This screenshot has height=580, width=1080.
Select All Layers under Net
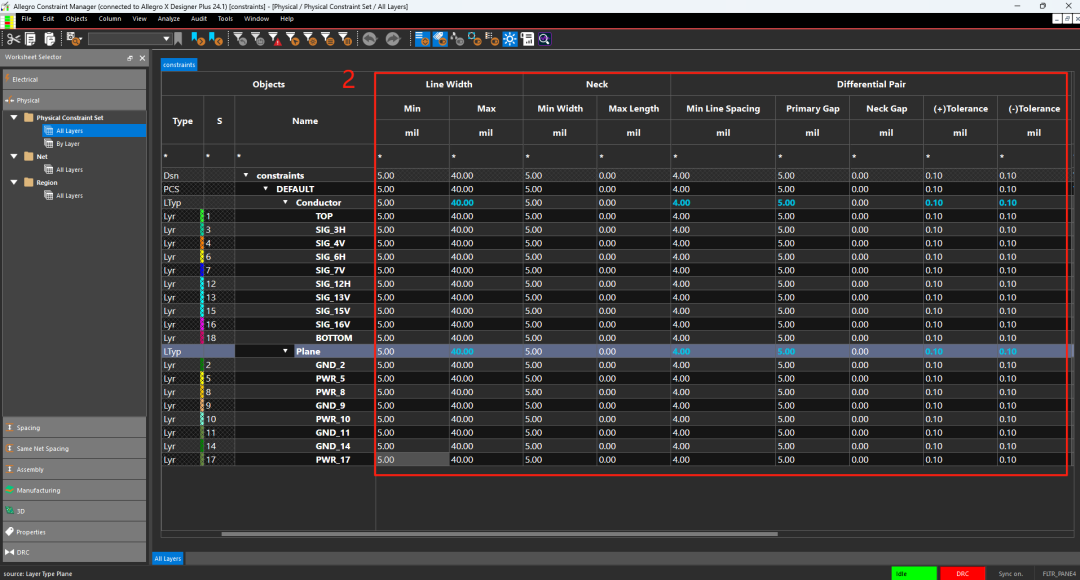(69, 169)
